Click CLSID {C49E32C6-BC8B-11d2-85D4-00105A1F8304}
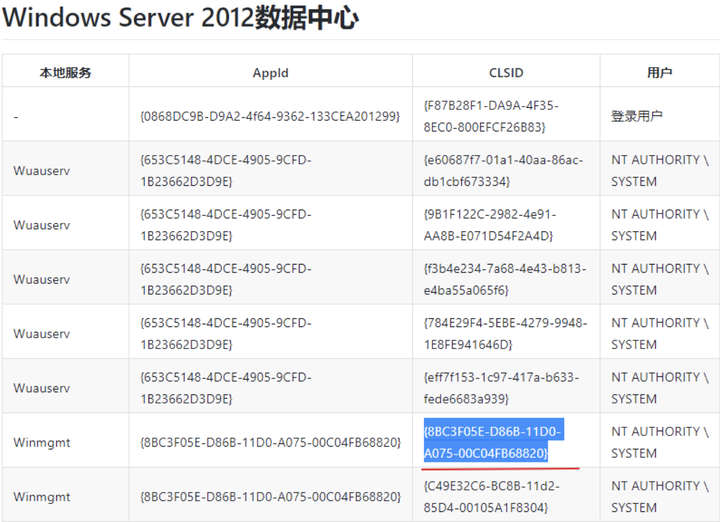720x522 pixels. point(491,497)
